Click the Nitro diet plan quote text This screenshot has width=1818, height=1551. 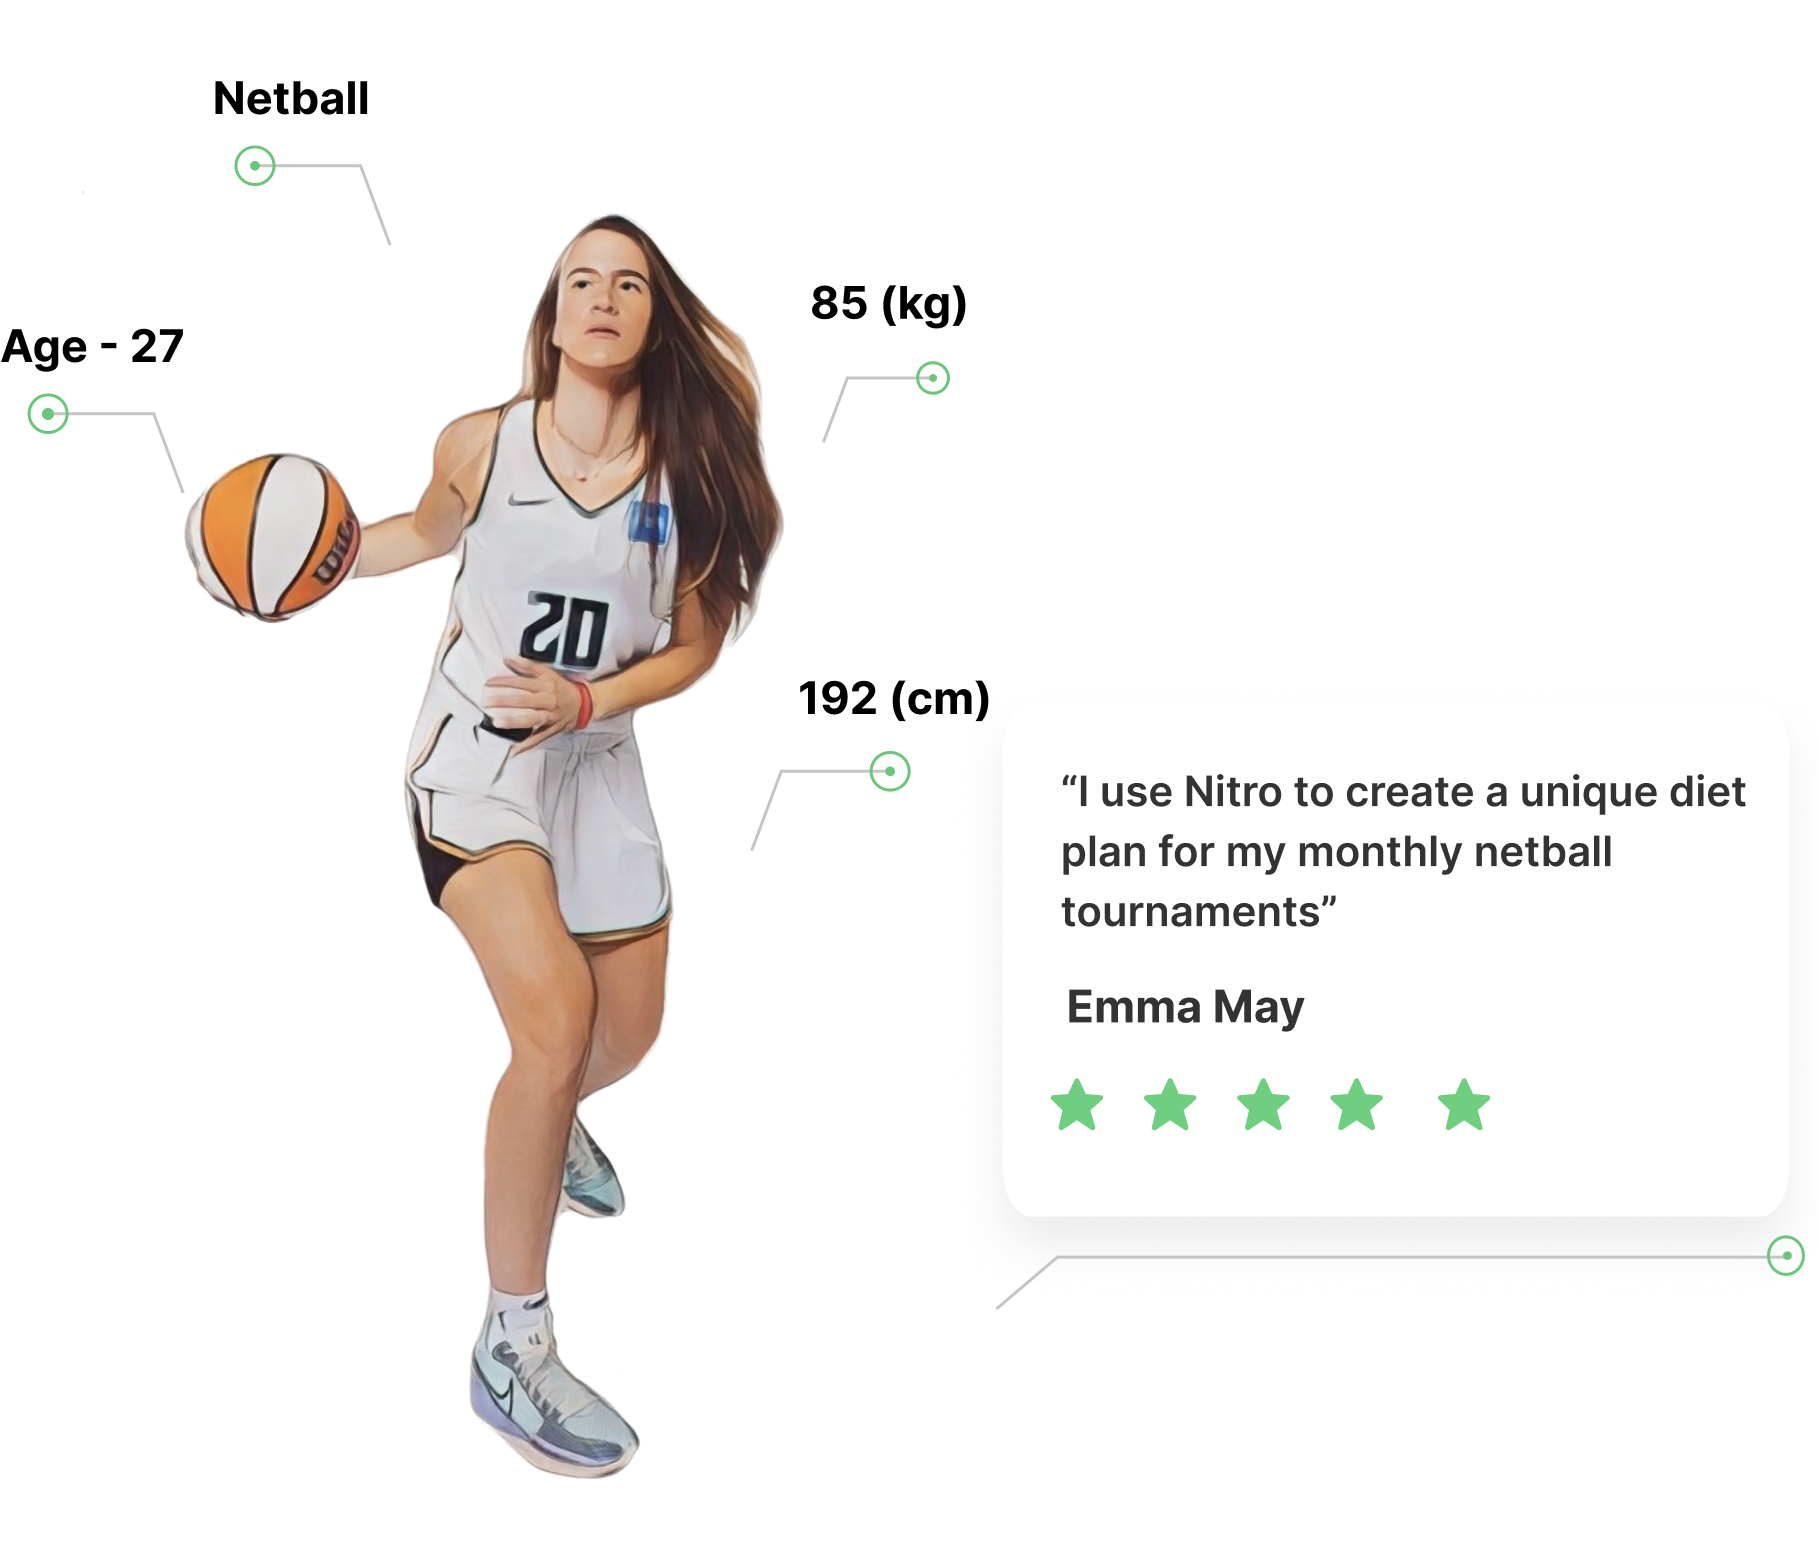(1403, 851)
